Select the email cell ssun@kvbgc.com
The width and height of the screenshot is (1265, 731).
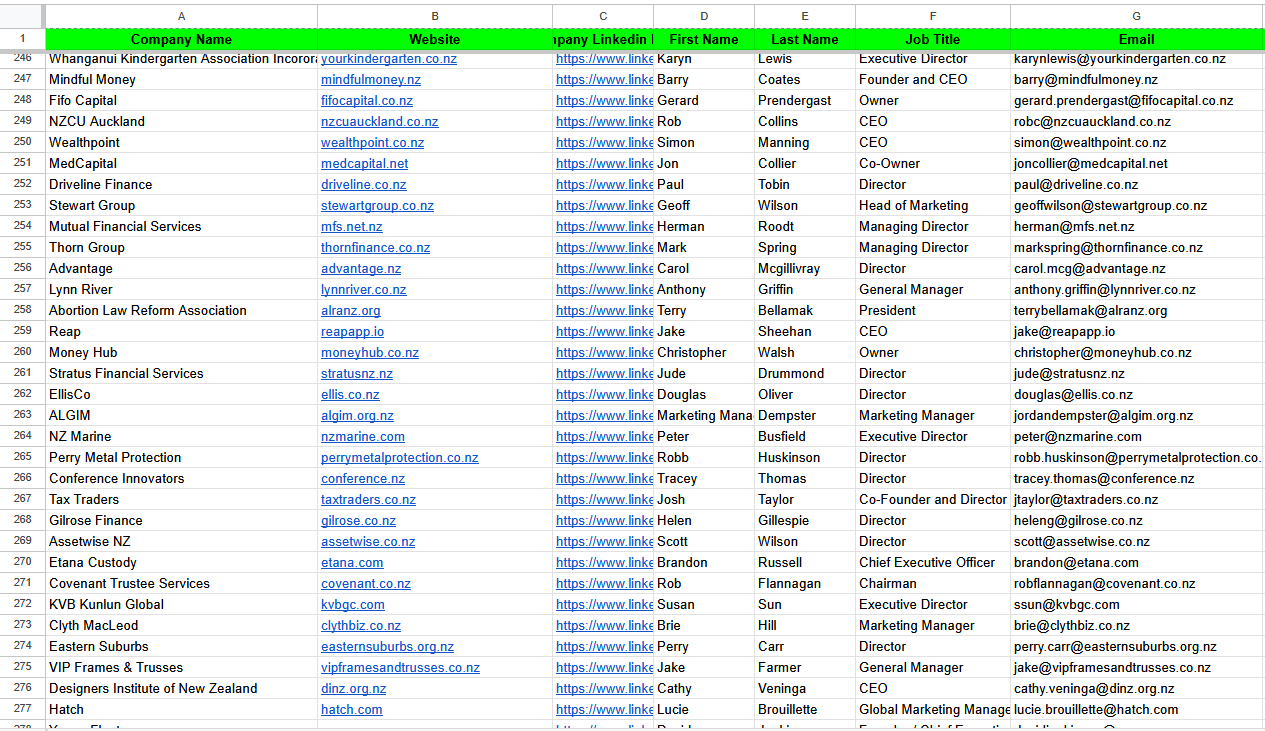click(1137, 605)
